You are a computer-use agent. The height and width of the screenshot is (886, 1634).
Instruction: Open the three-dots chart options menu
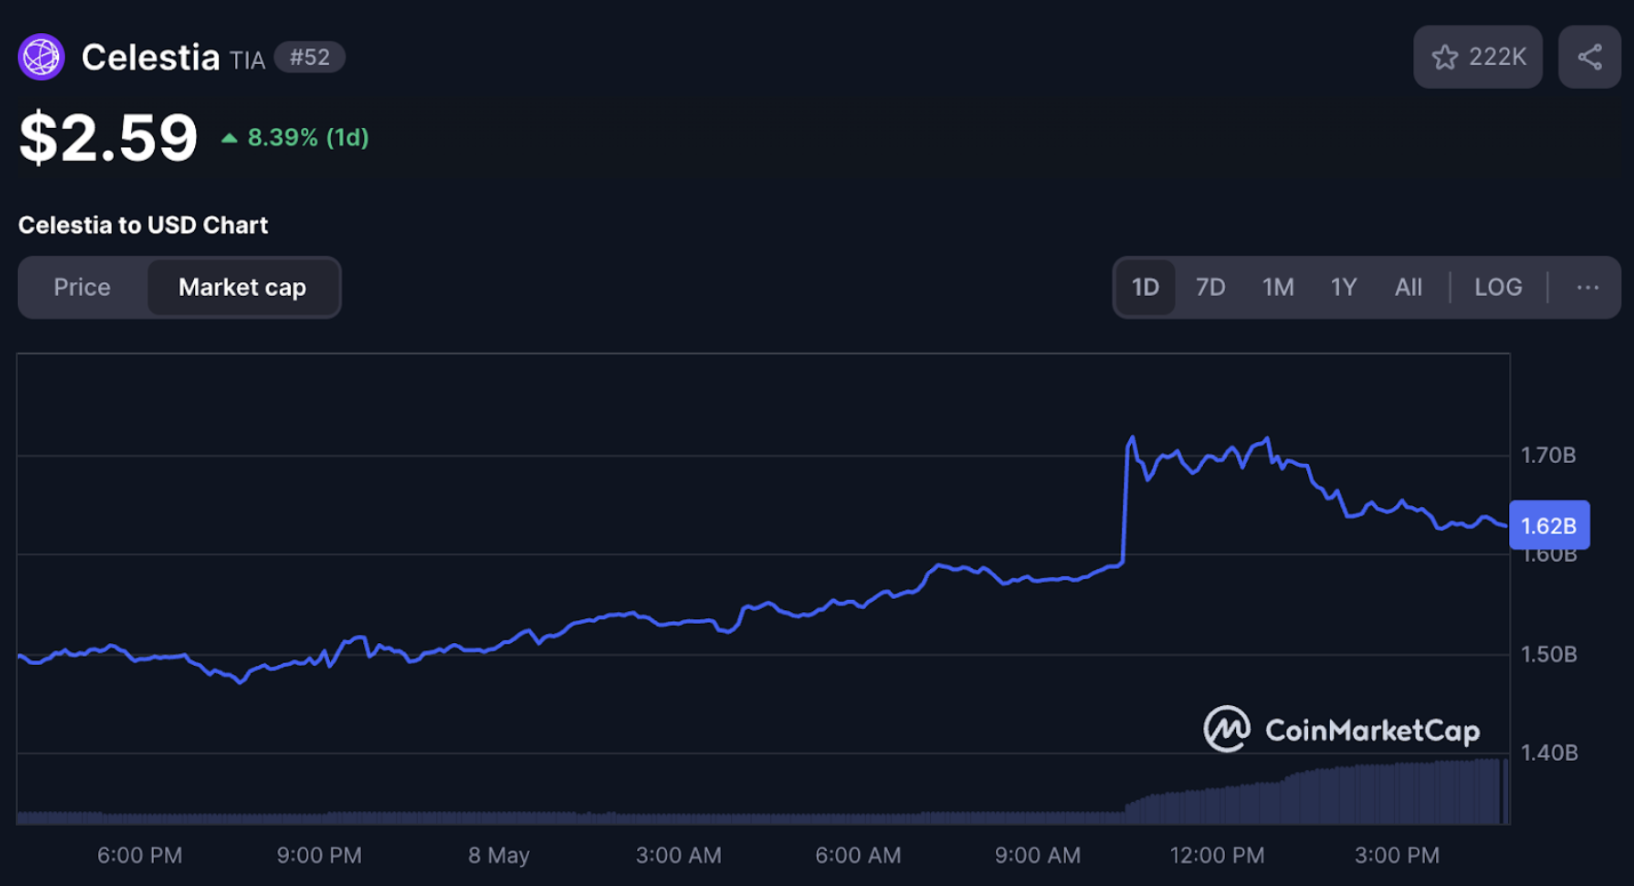[1588, 288]
